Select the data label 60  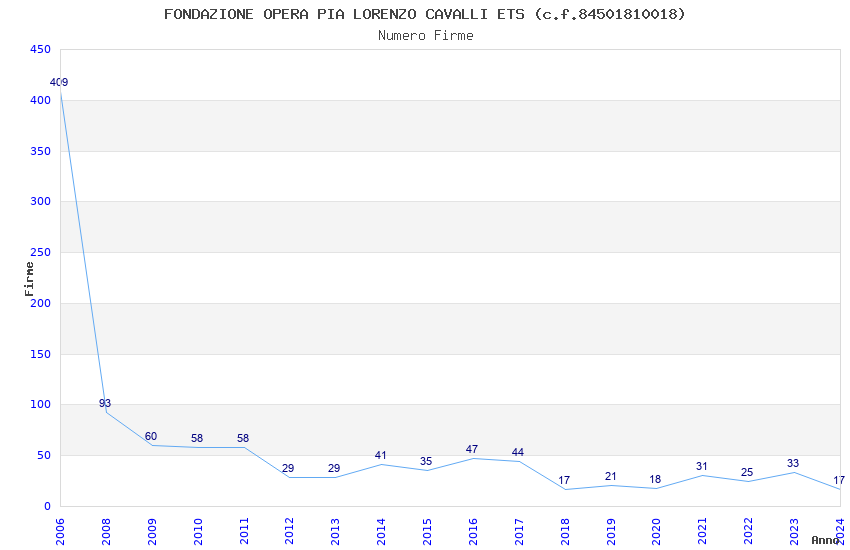pos(151,436)
